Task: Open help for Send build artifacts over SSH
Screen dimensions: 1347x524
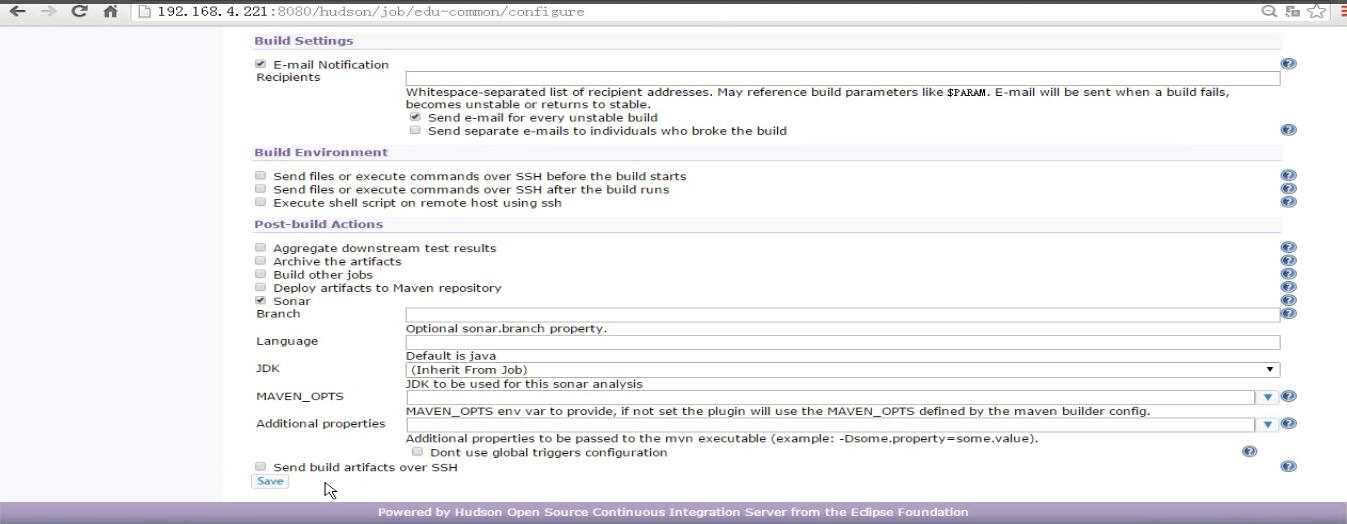Action: [1288, 466]
